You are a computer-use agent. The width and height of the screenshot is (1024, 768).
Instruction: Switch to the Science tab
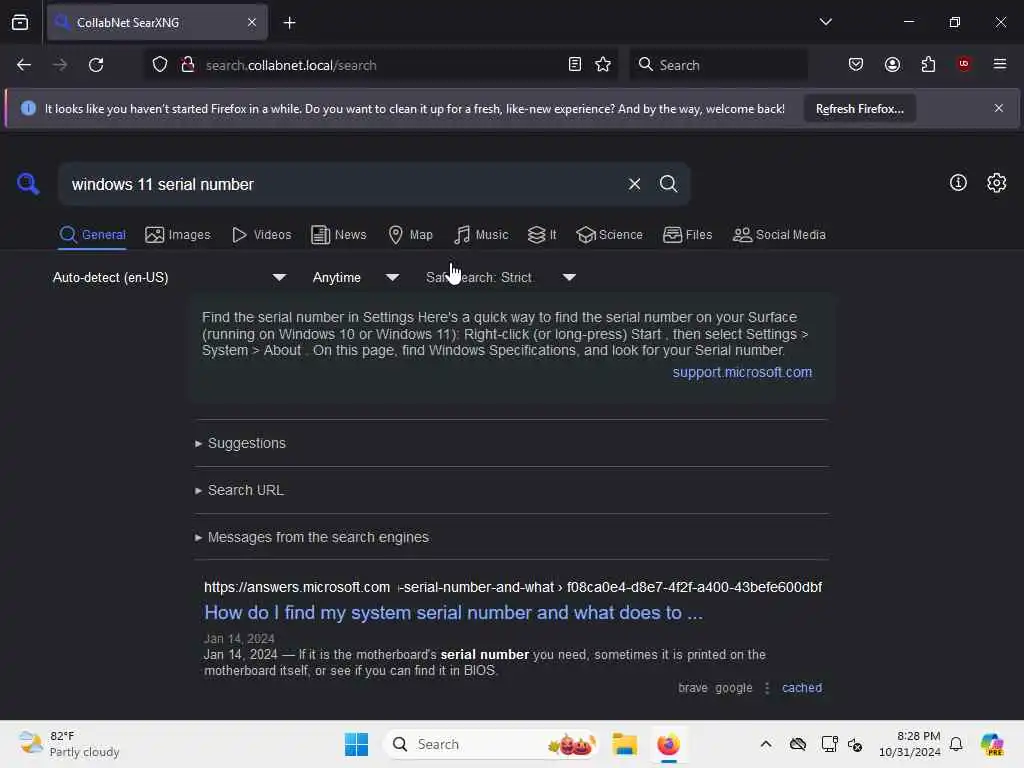(609, 235)
